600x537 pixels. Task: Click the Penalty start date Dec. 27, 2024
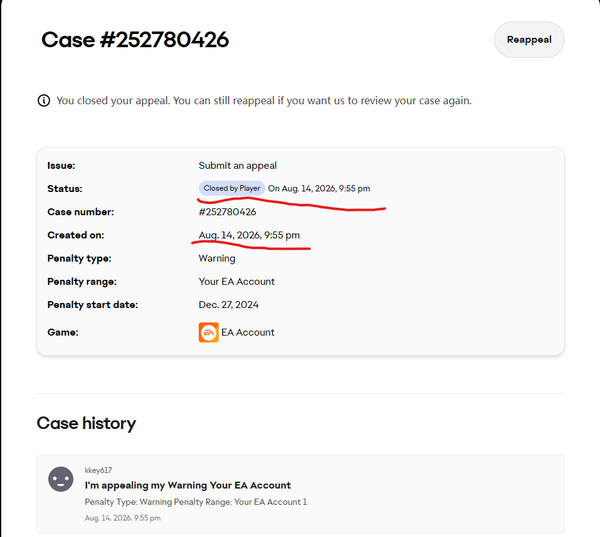[228, 305]
